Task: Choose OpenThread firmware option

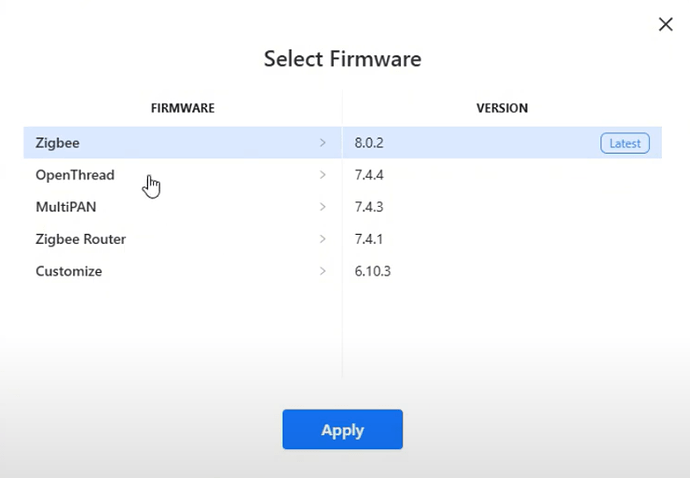Action: click(x=183, y=175)
